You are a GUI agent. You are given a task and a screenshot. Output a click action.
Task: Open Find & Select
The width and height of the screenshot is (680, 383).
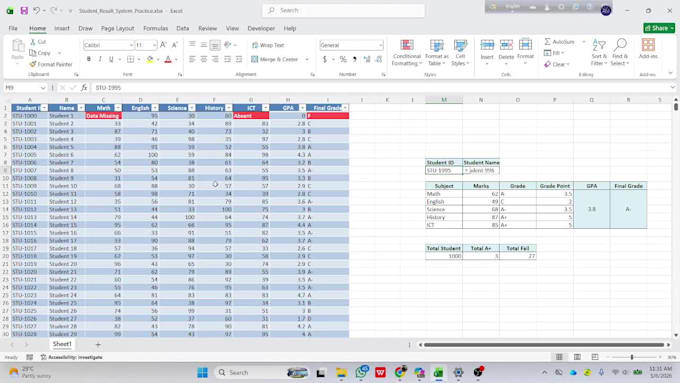620,52
